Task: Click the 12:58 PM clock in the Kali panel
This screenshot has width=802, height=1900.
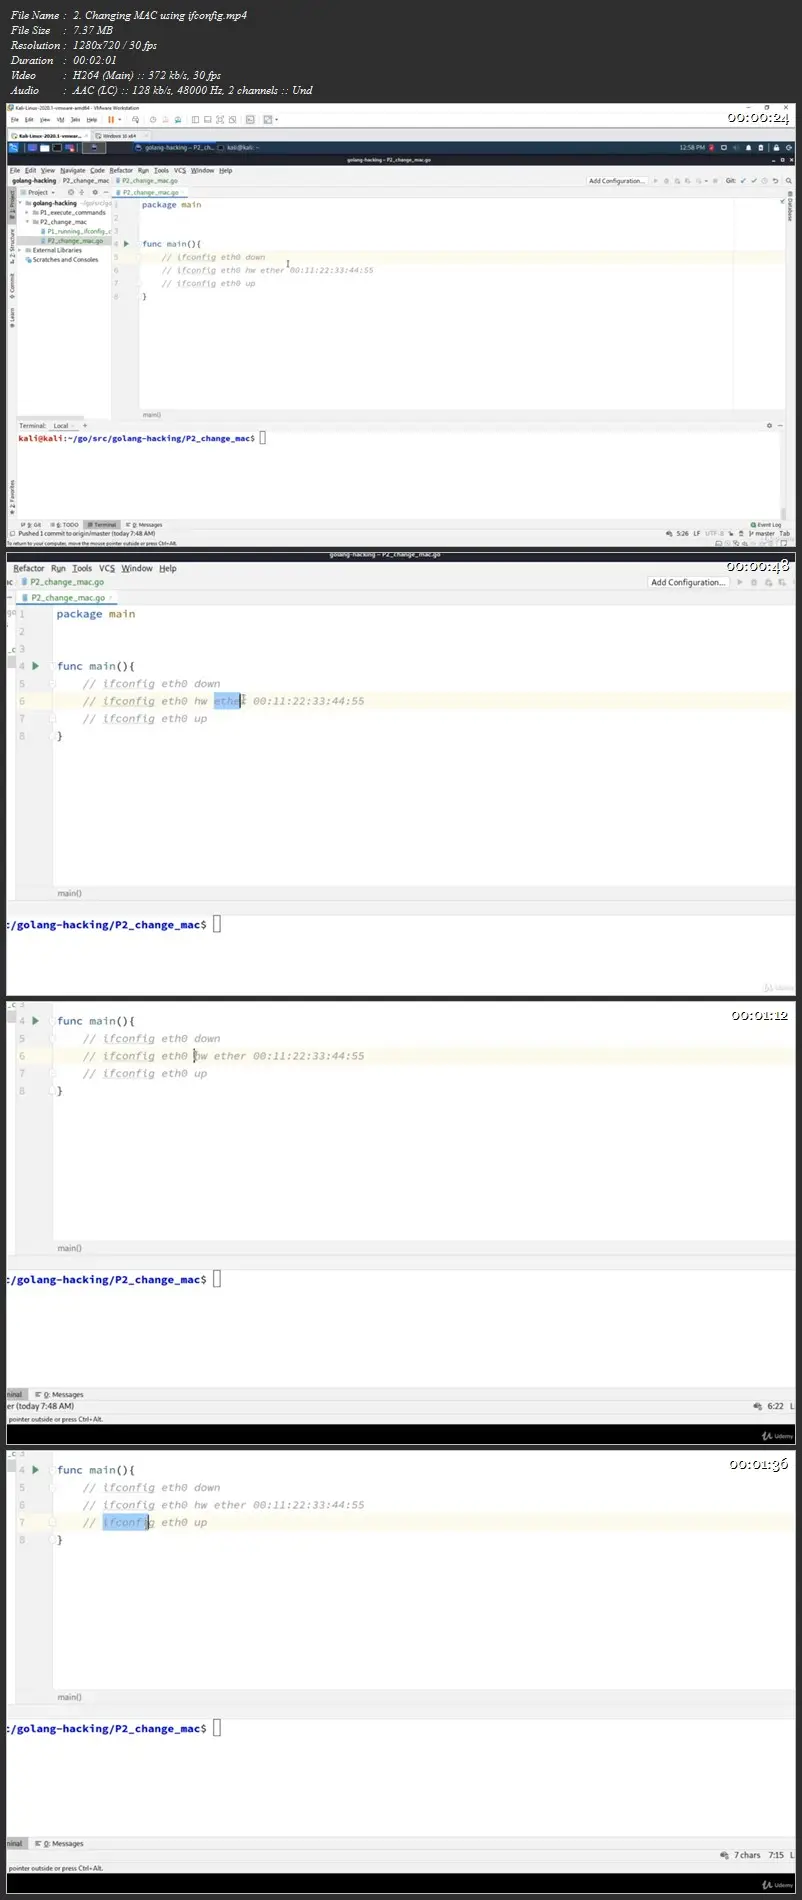Action: [691, 147]
